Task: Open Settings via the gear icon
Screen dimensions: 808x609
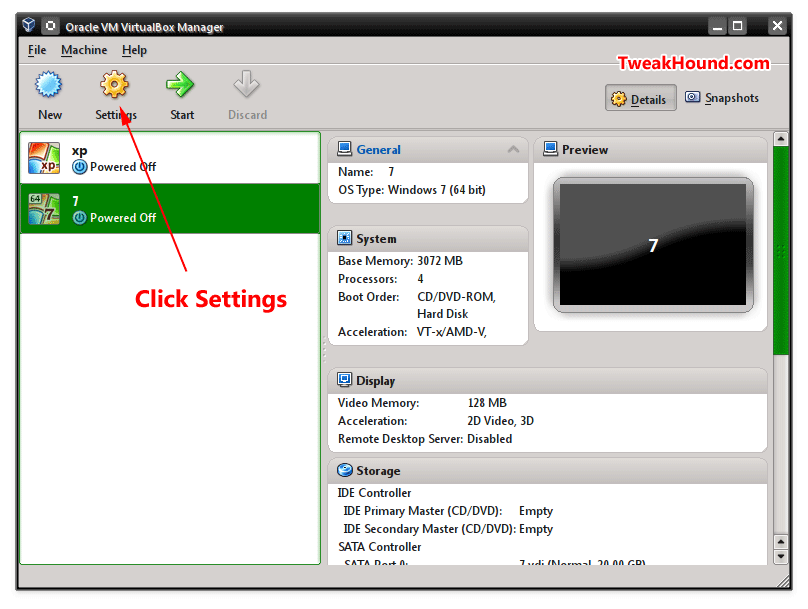Action: pos(114,84)
